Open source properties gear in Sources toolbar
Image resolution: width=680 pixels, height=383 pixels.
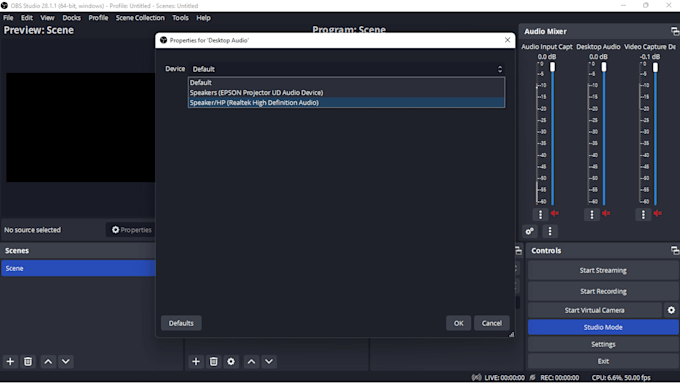[231, 361]
